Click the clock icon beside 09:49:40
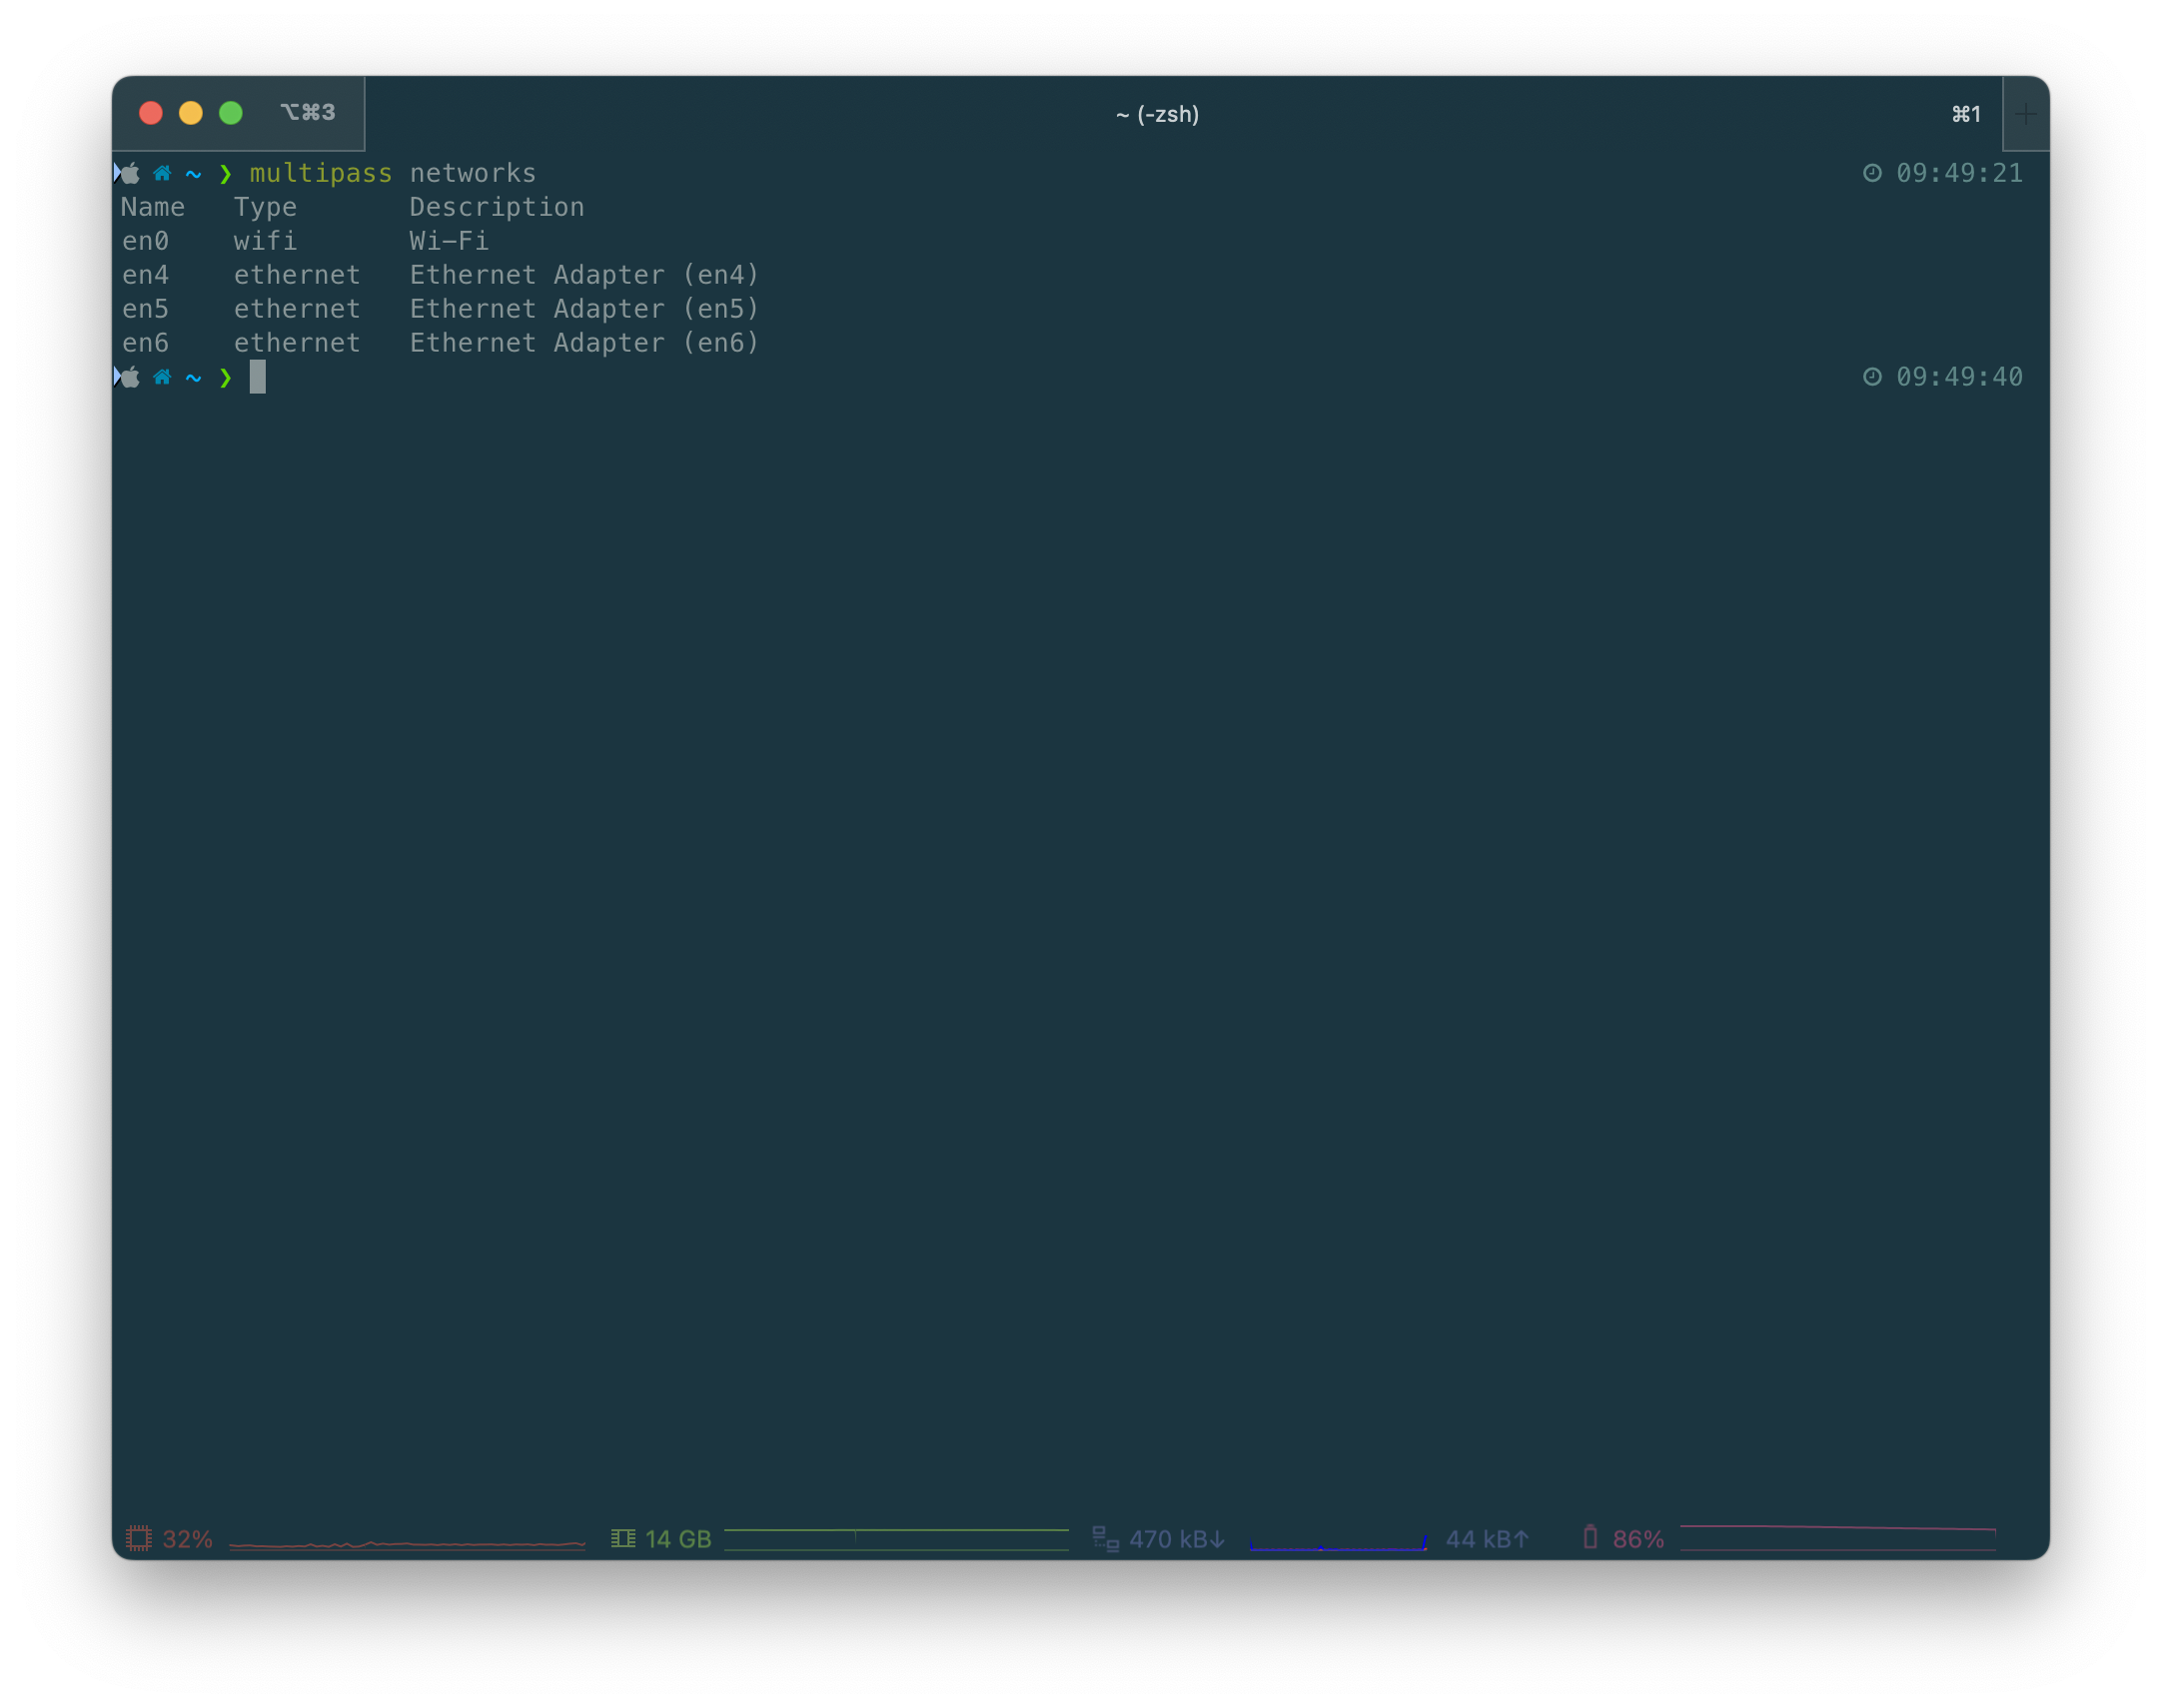 click(1872, 376)
